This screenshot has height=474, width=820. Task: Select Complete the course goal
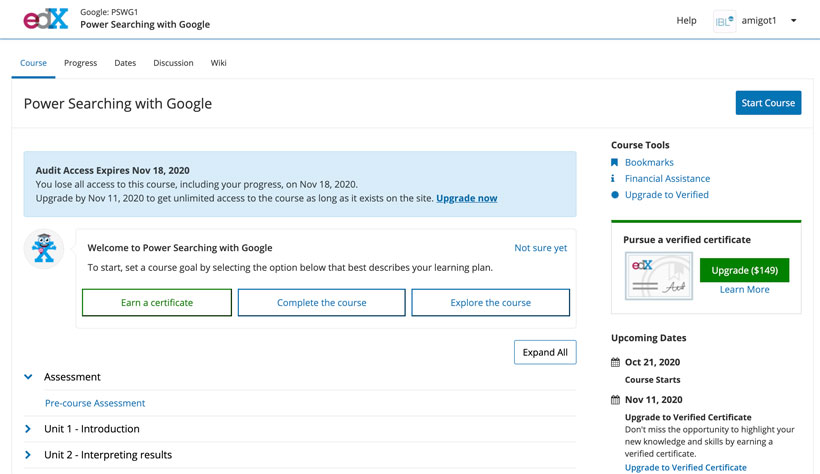point(322,302)
